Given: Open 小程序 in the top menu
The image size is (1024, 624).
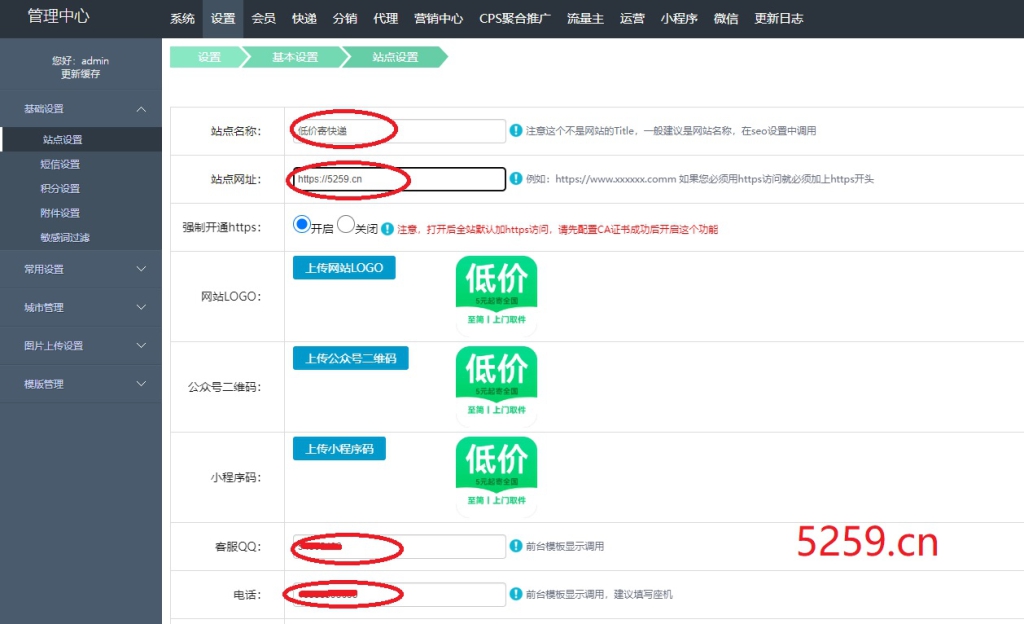Looking at the screenshot, I should pyautogui.click(x=679, y=18).
